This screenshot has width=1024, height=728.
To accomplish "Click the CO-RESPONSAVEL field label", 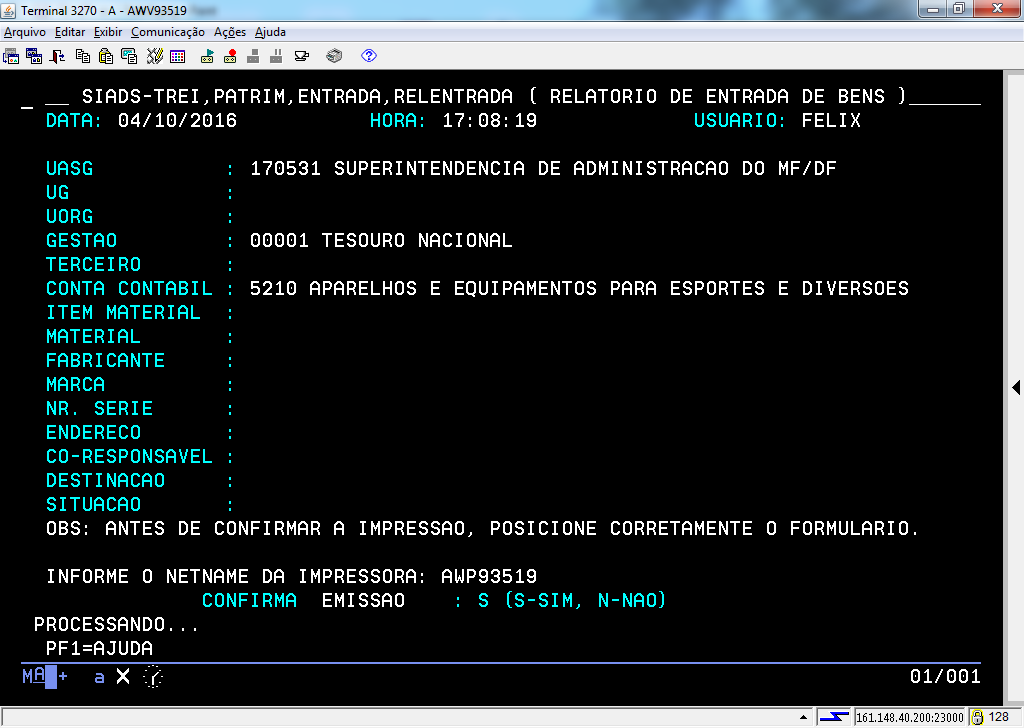I will tap(129, 456).
